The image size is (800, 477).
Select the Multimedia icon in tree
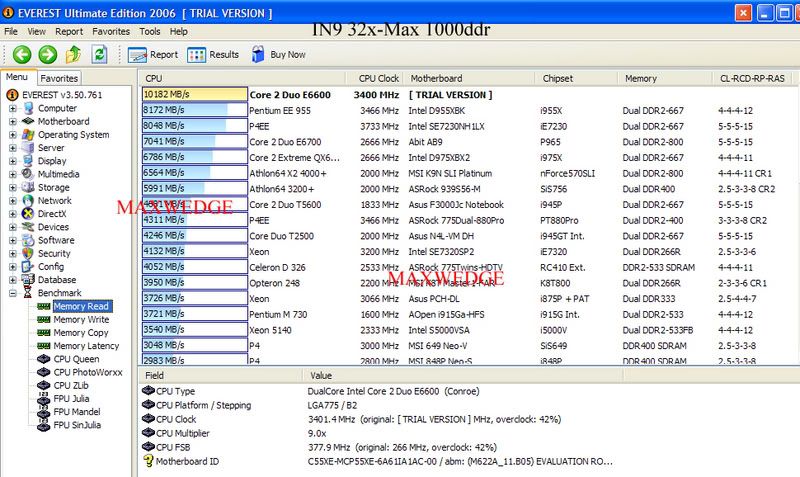(28, 174)
